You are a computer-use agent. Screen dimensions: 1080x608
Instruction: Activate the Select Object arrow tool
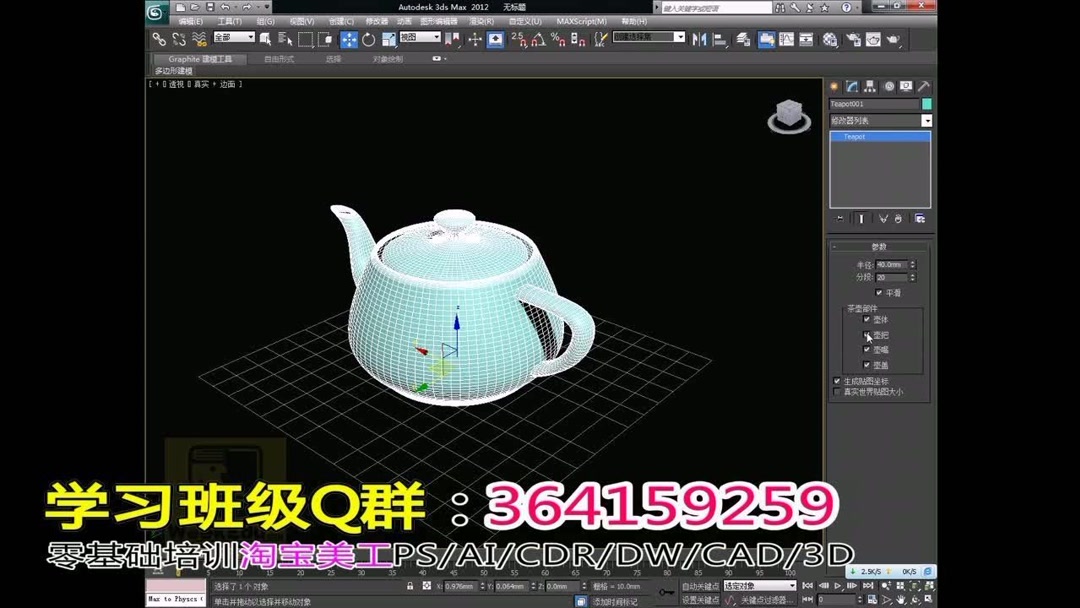[267, 40]
